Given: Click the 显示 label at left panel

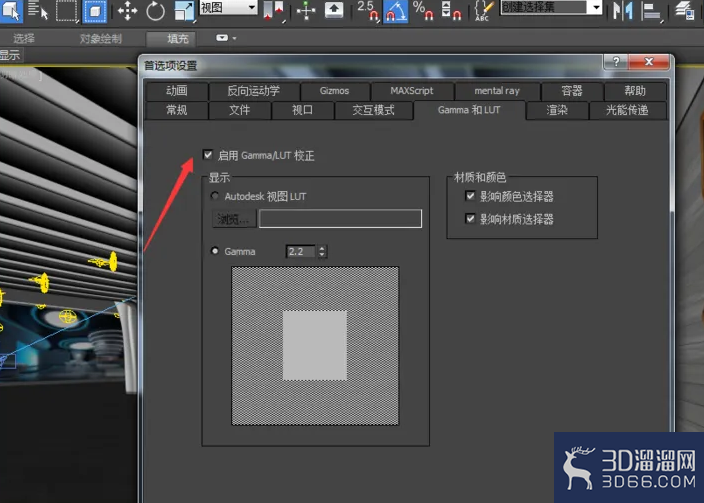Looking at the screenshot, I should [10, 55].
